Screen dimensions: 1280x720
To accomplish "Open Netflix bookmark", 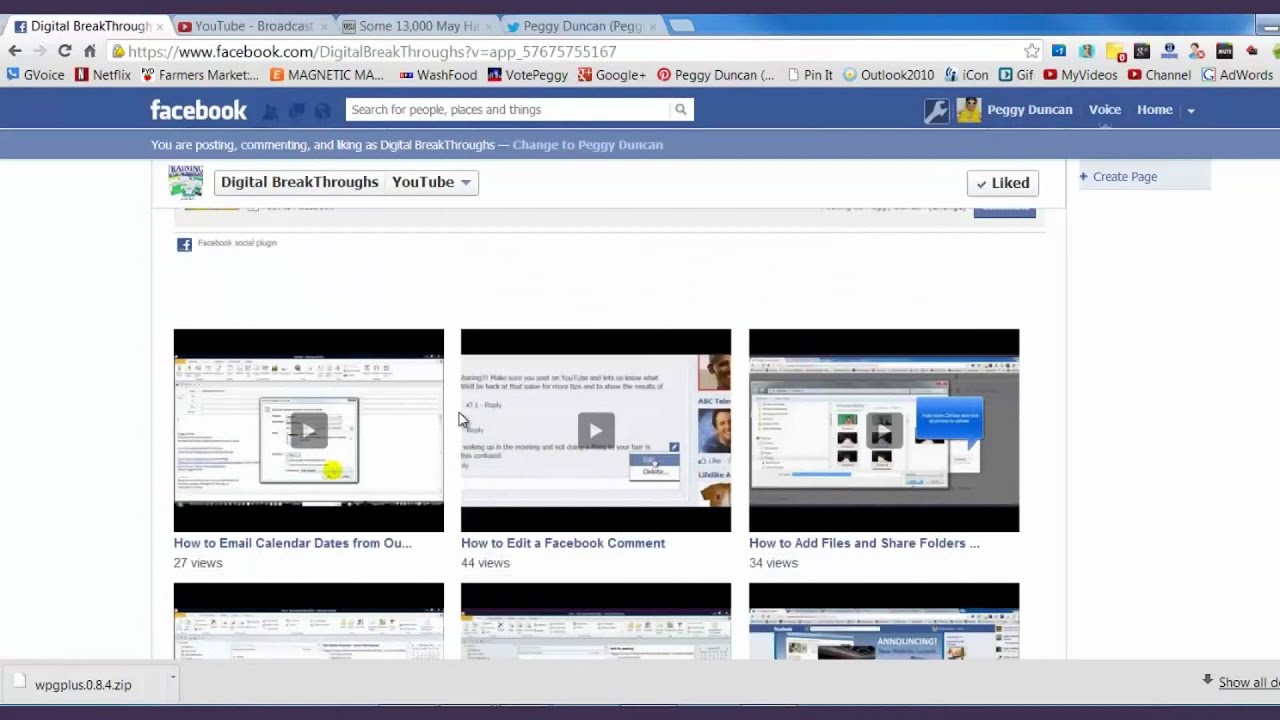I will (103, 75).
